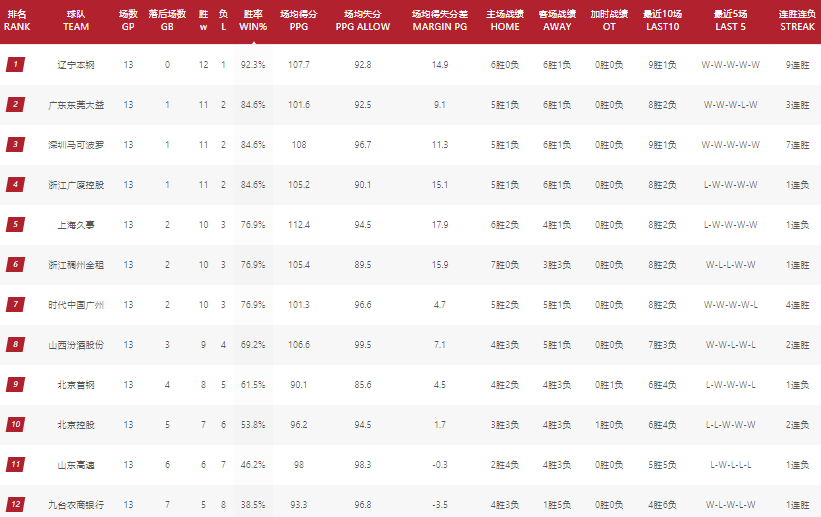Viewport: 821px width, 517px height.
Task: Click the PPG ALLOW column header
Action: tap(363, 20)
